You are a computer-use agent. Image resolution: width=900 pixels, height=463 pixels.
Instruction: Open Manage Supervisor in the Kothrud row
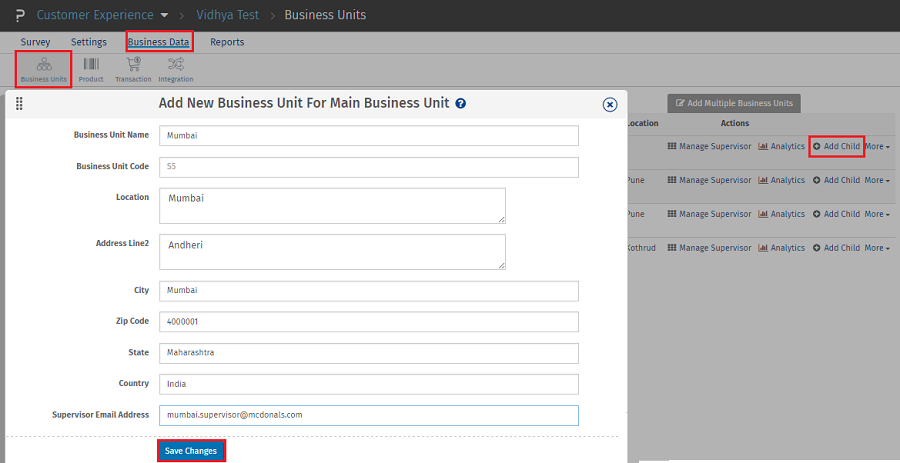tap(709, 248)
